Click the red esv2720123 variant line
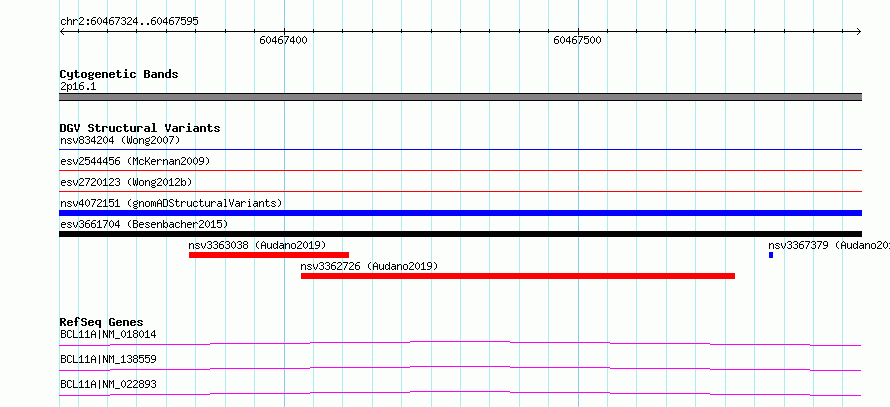Screen dimensions: 890x407 [460, 191]
